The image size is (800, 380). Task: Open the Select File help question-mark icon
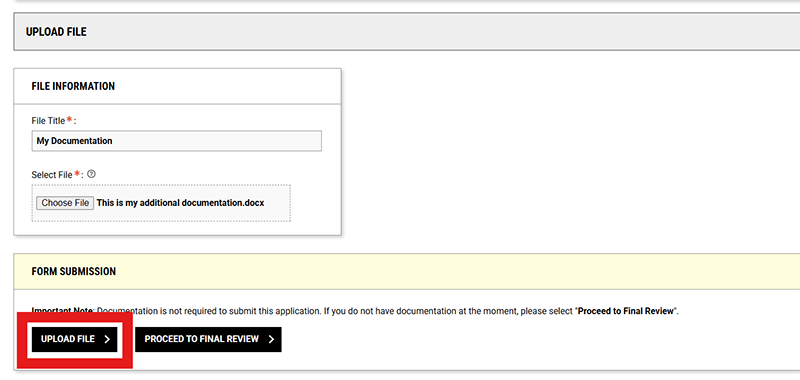click(91, 174)
